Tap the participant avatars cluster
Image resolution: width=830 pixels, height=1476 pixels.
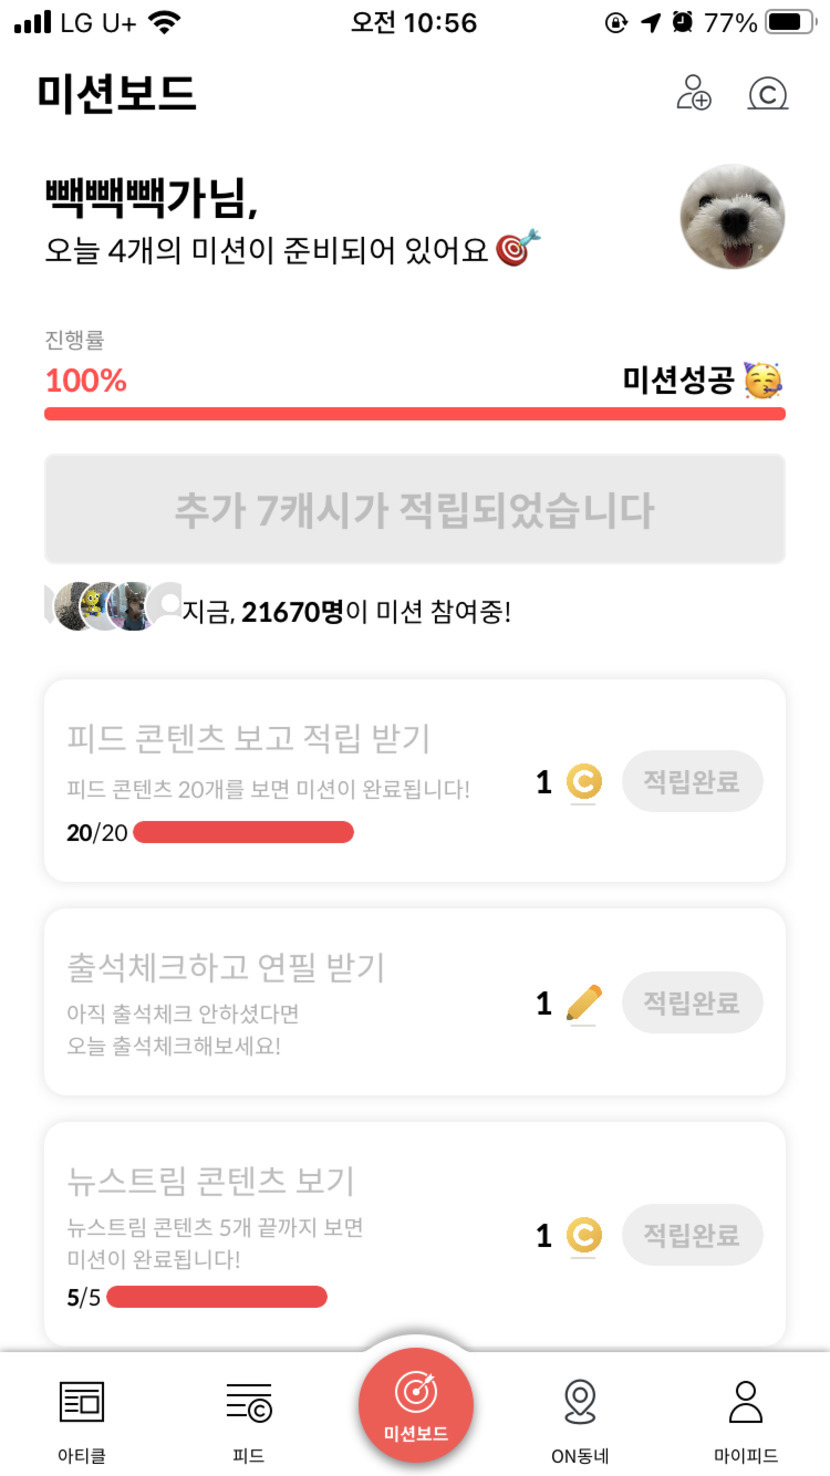coord(113,606)
